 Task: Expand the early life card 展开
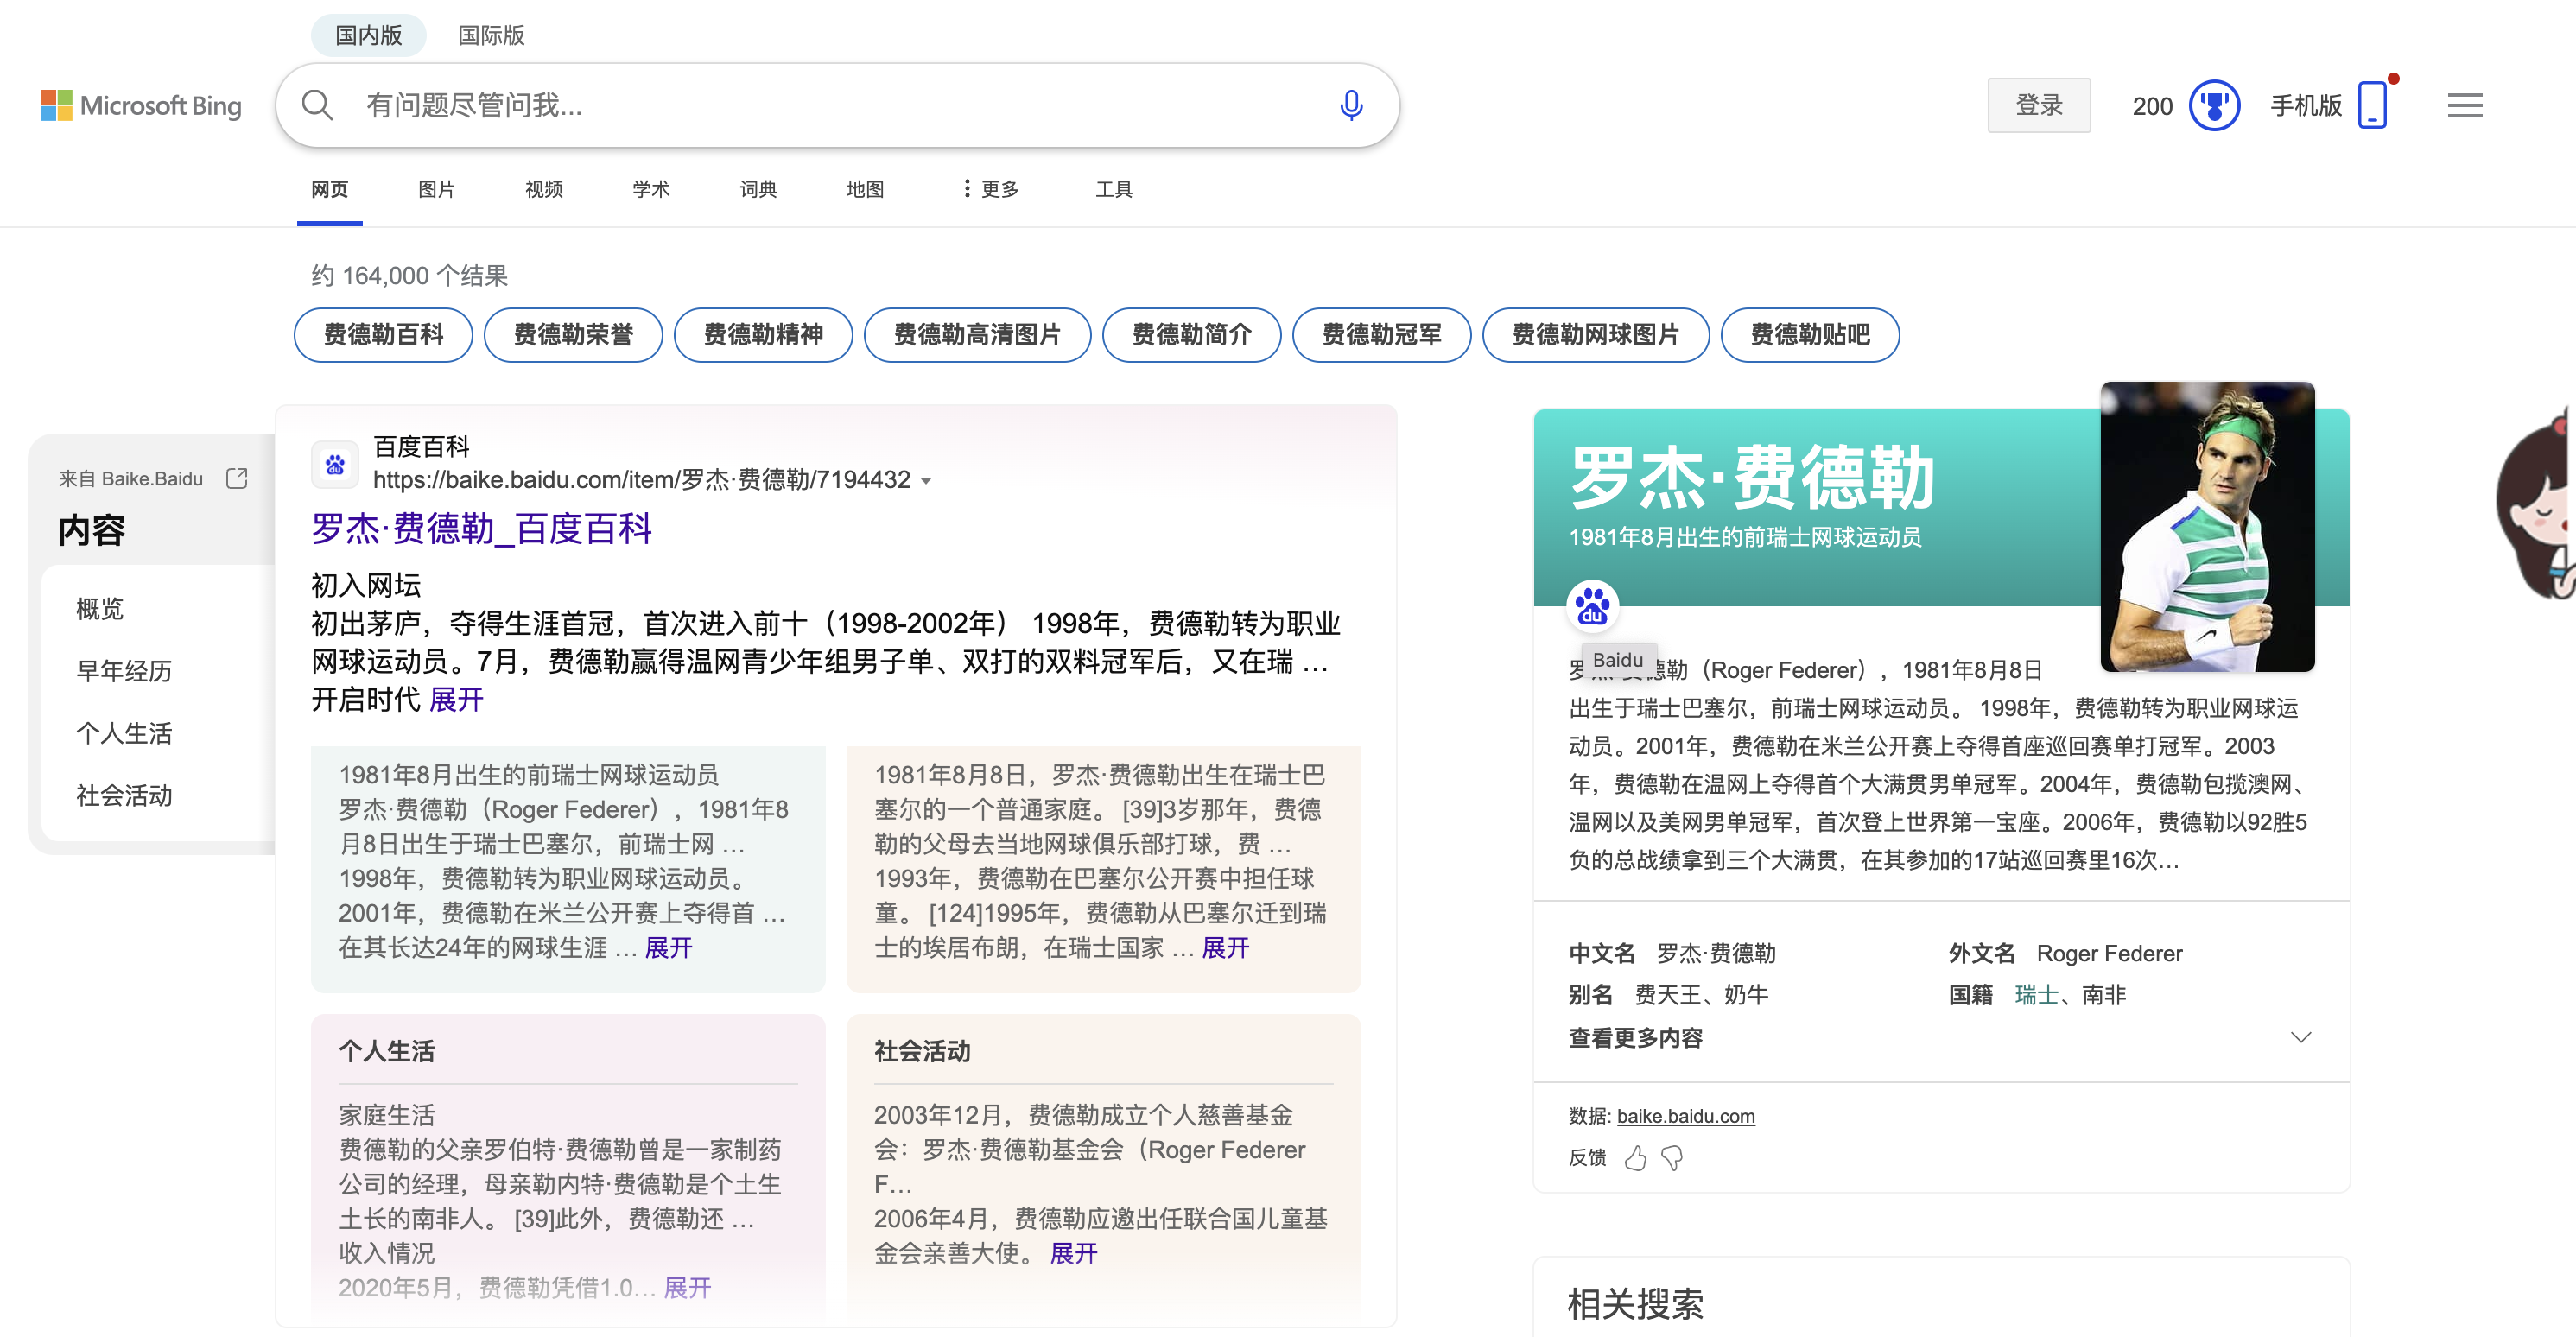click(x=1225, y=947)
